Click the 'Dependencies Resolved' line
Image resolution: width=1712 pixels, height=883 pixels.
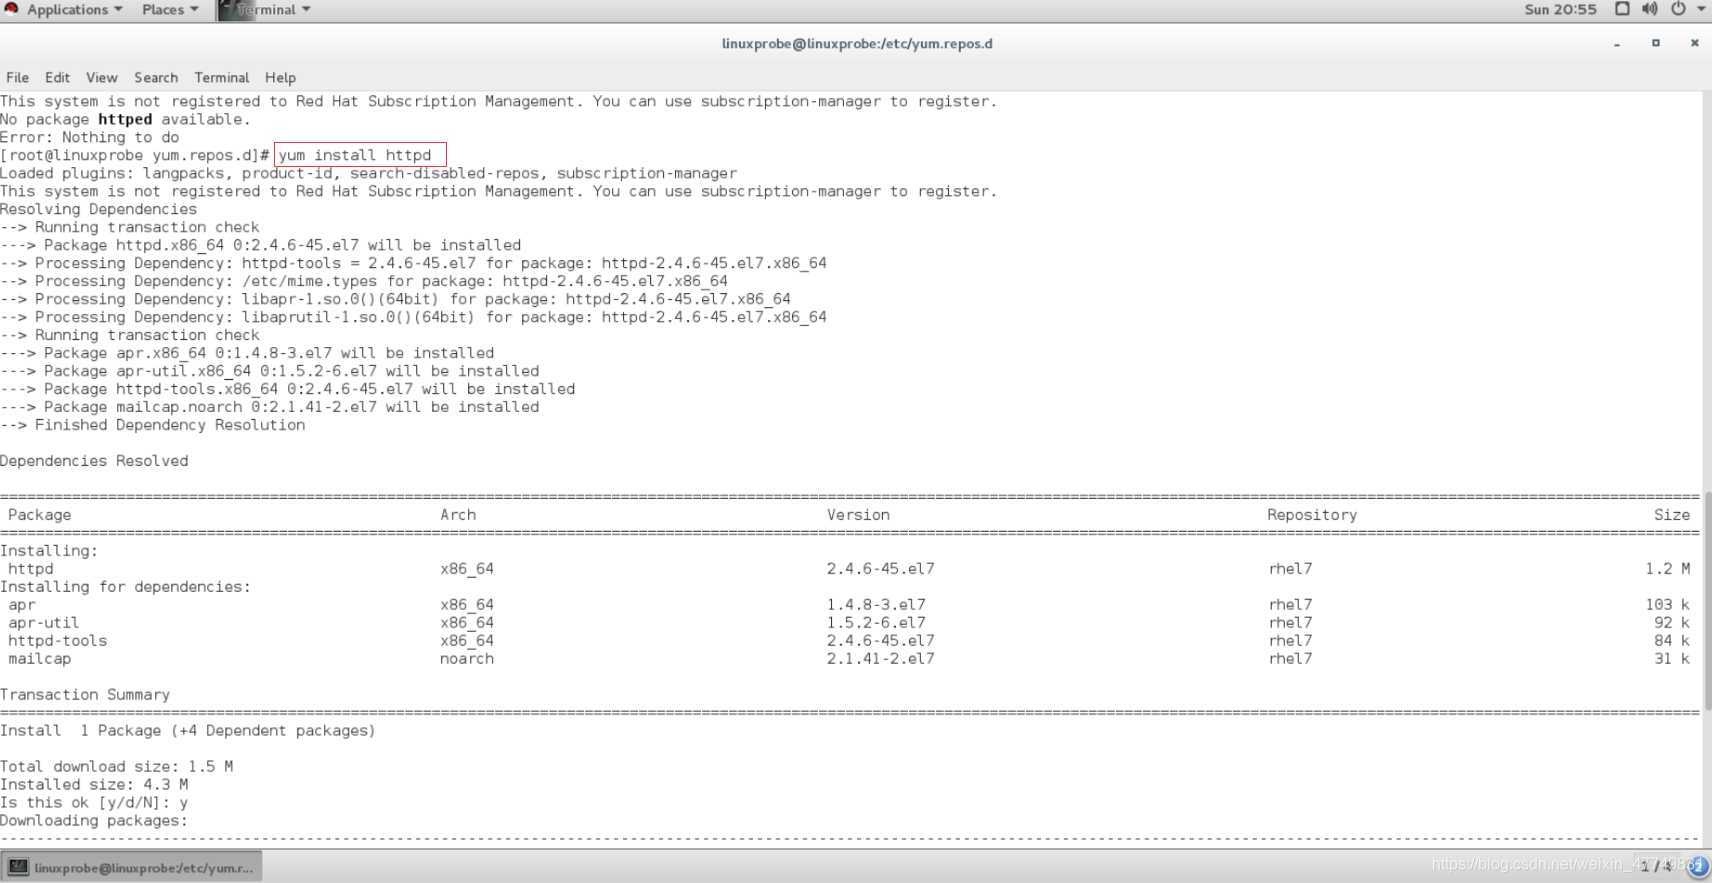pyautogui.click(x=94, y=461)
